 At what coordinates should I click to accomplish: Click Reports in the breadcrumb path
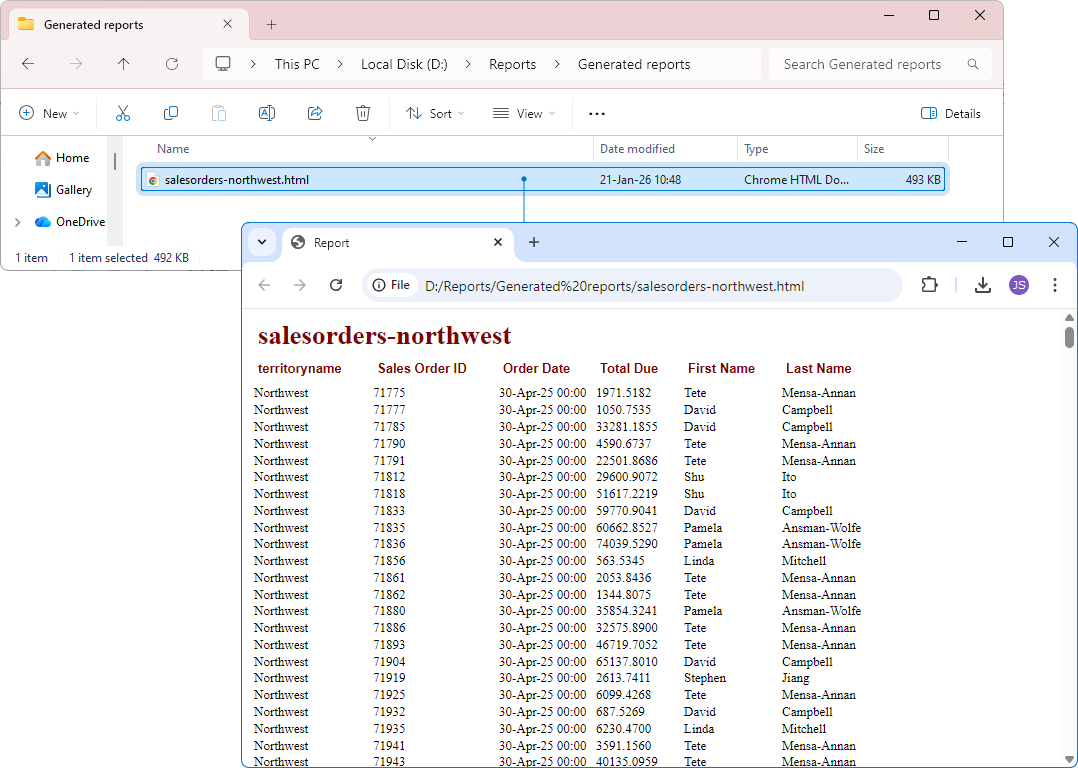pos(512,64)
